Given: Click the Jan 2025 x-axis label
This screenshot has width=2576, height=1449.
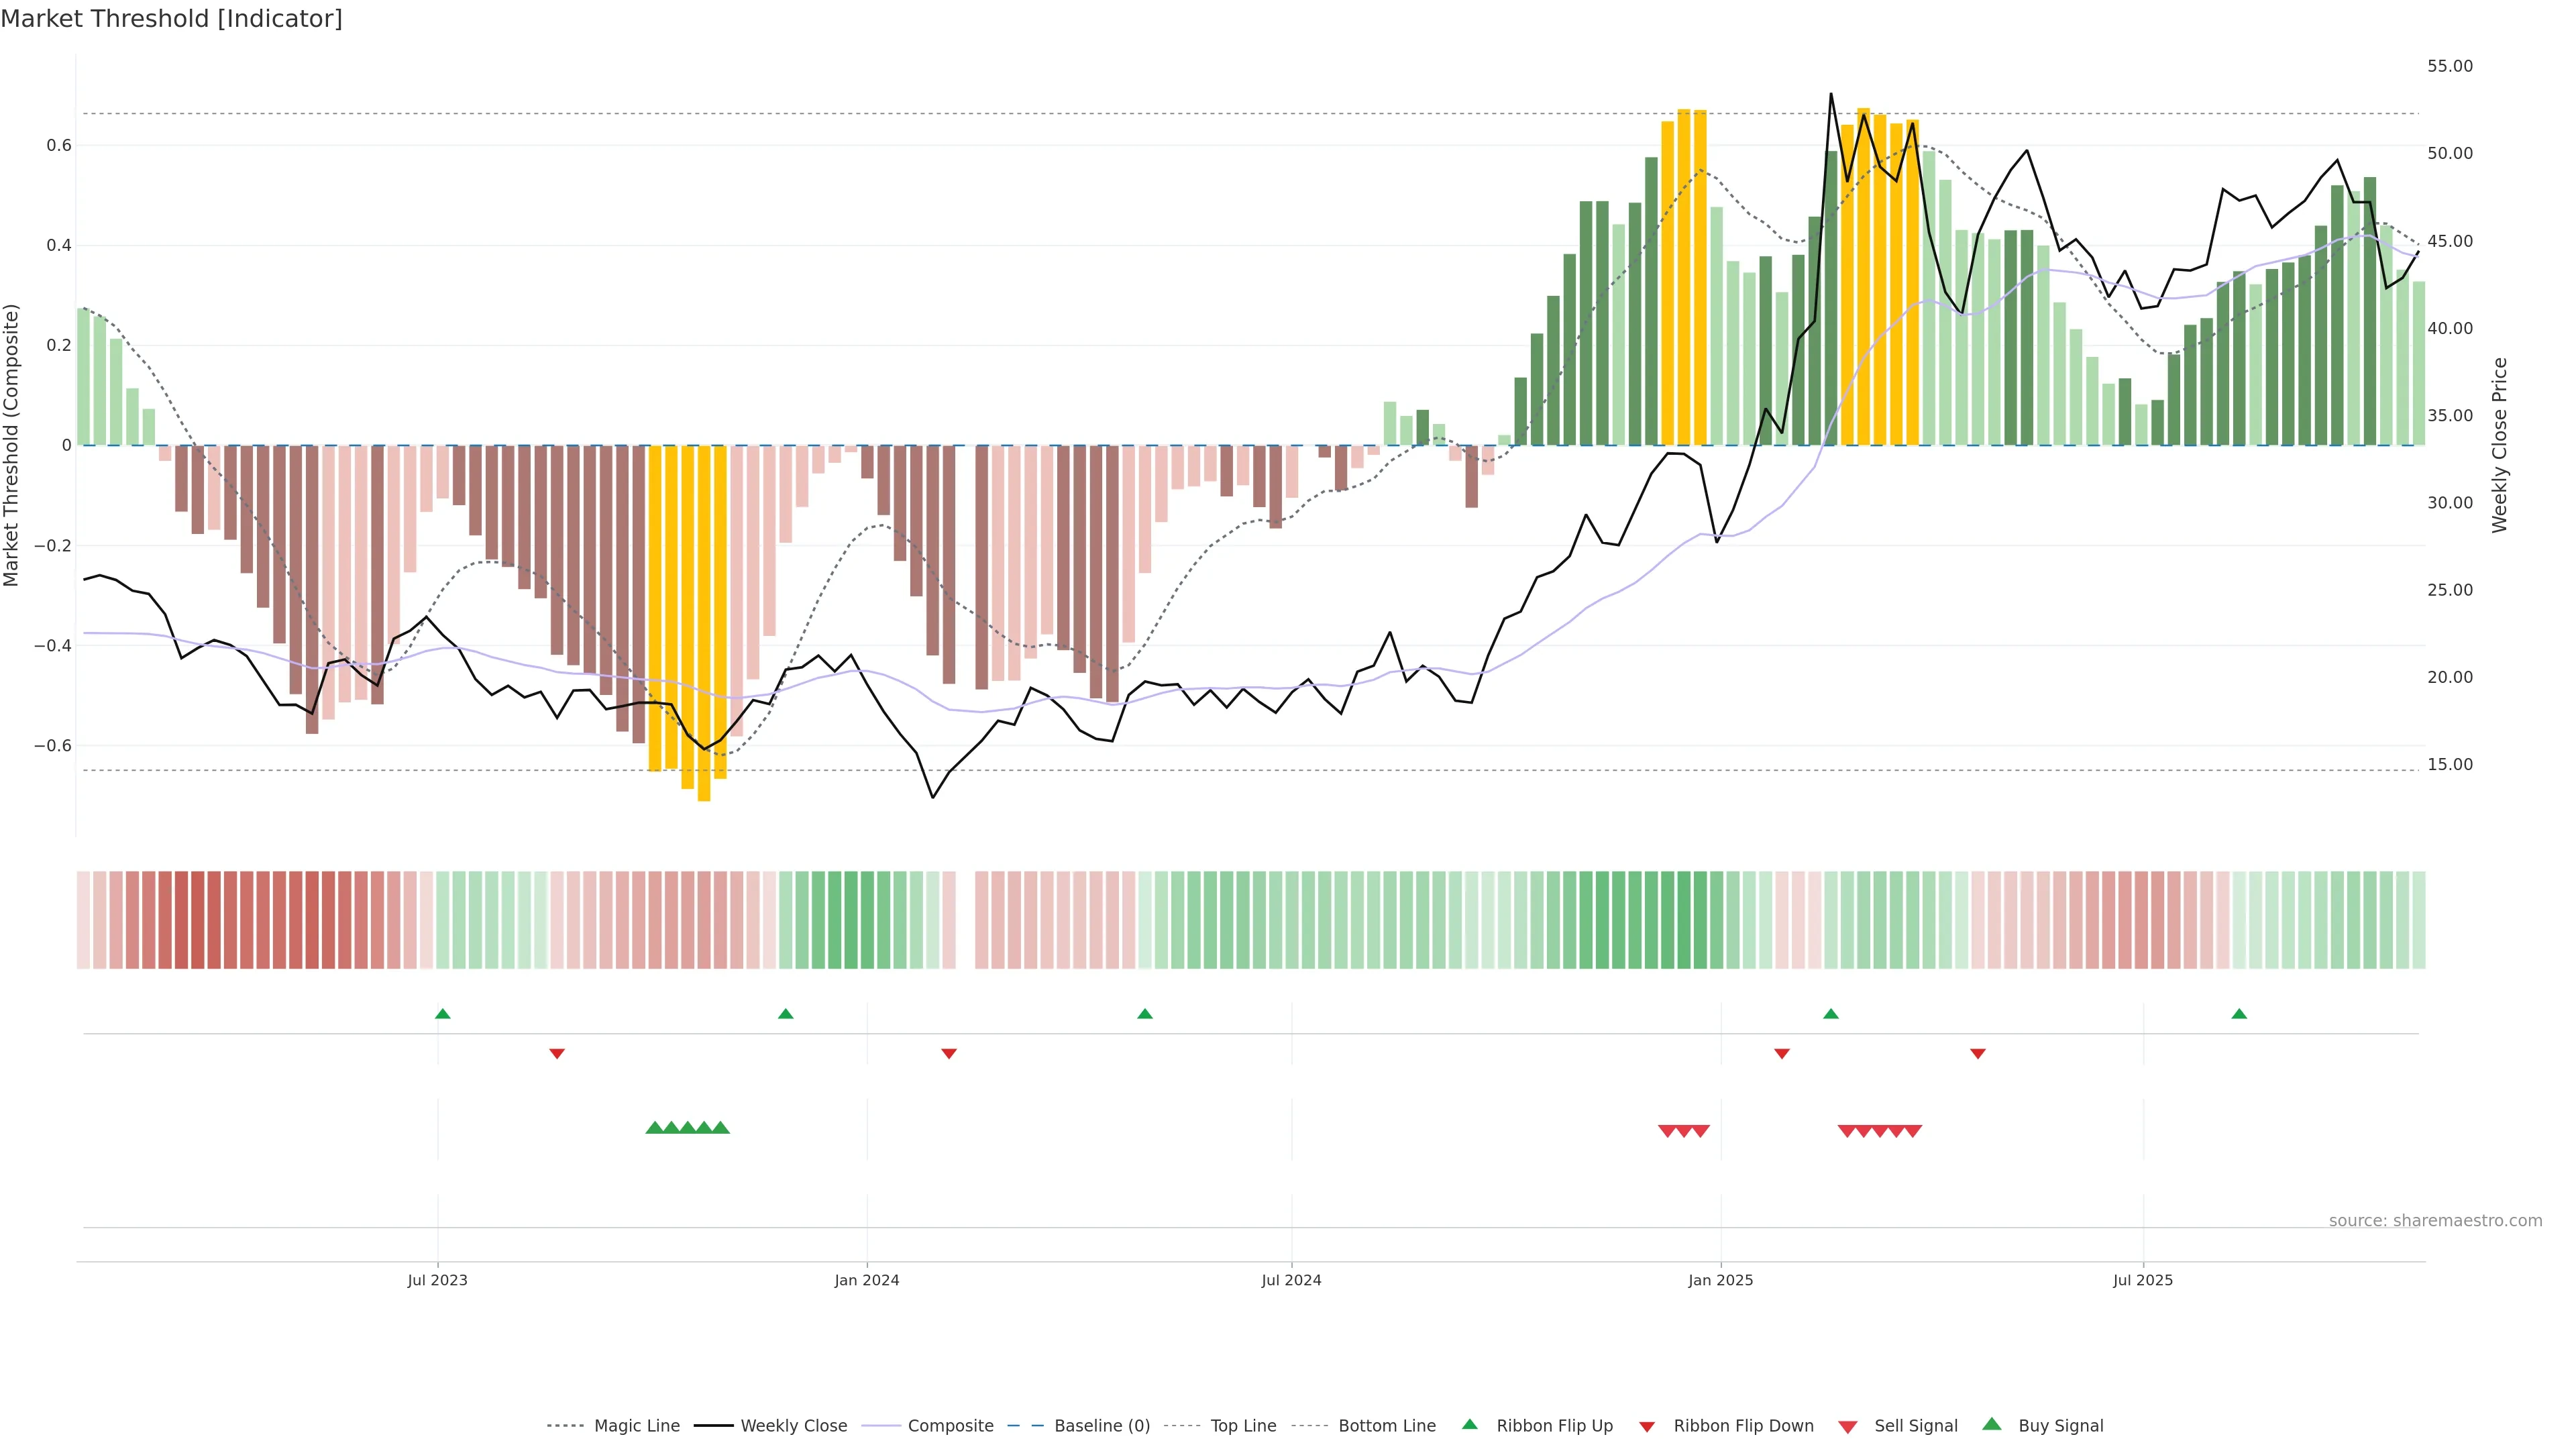Looking at the screenshot, I should tap(1720, 1280).
